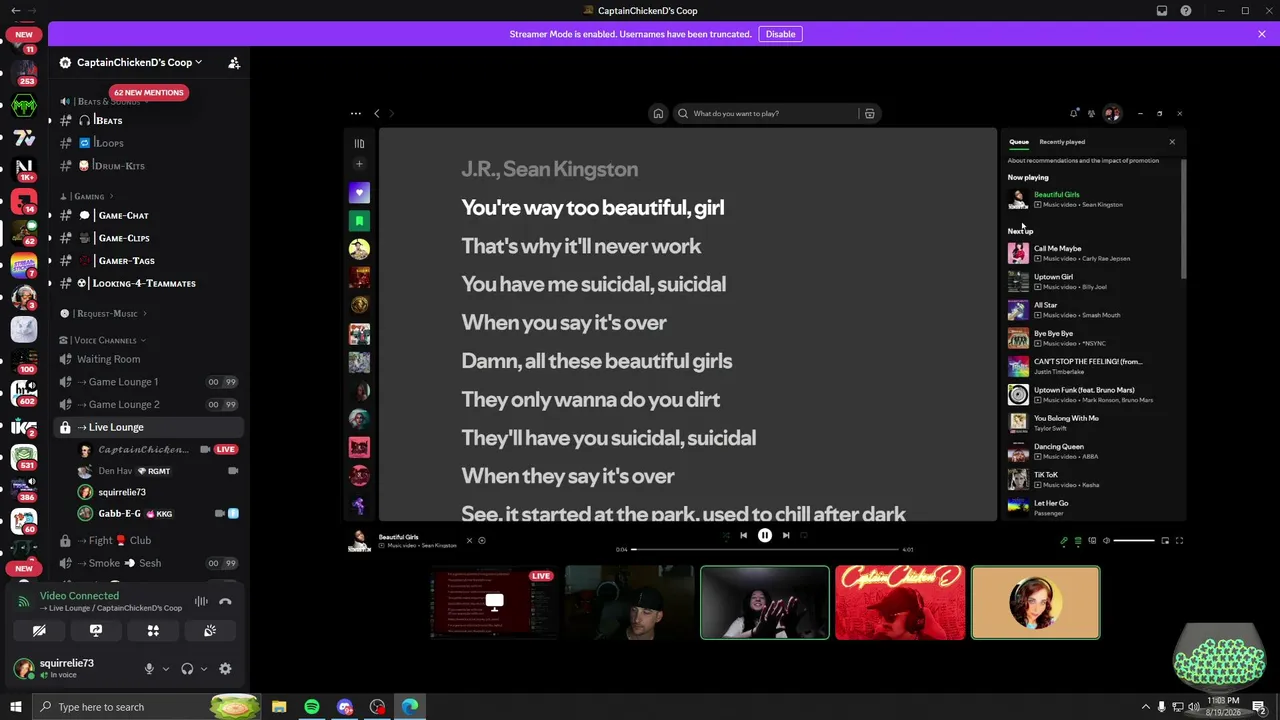Deafen with Discord headphone button

187,669
